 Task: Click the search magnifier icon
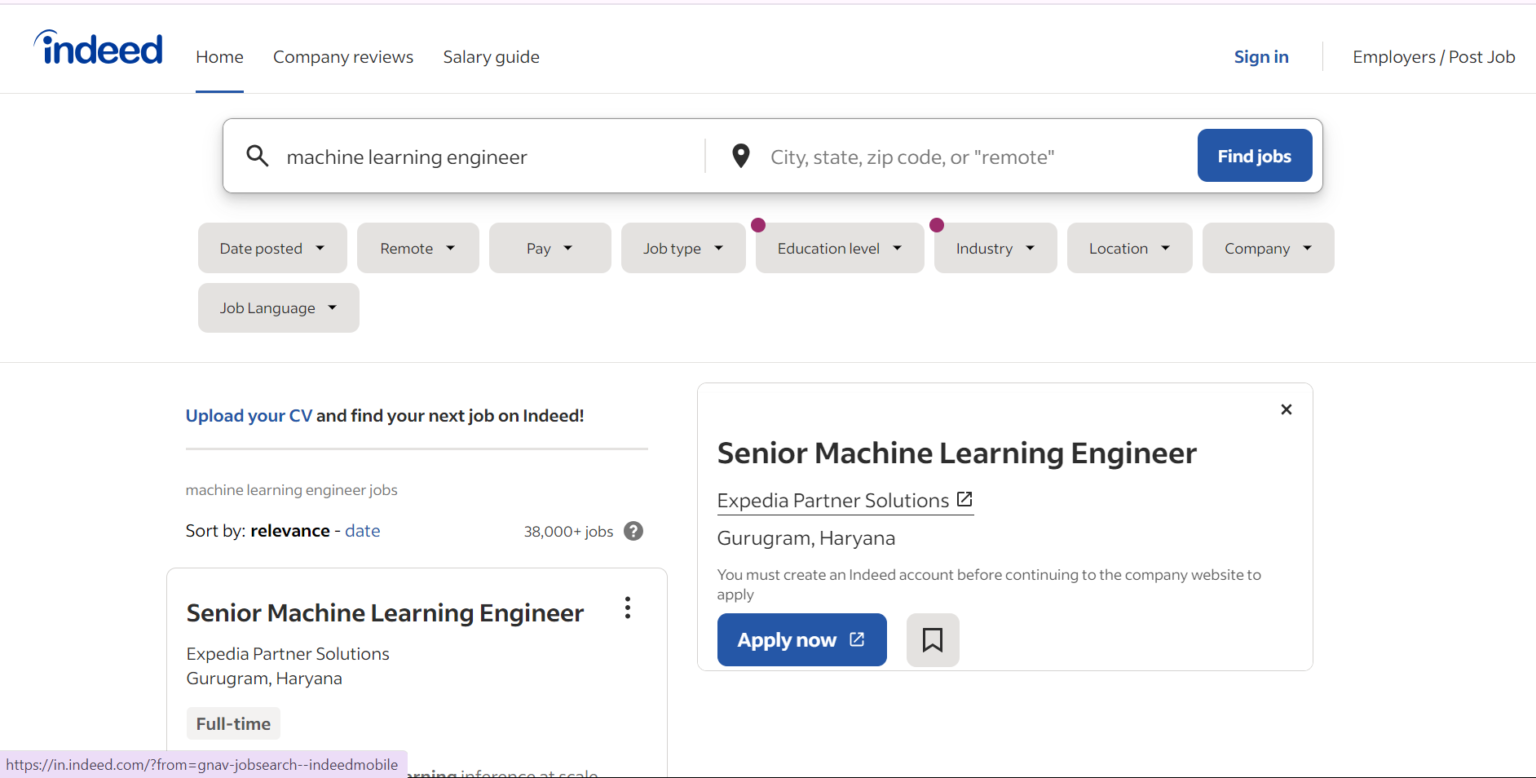pos(257,156)
